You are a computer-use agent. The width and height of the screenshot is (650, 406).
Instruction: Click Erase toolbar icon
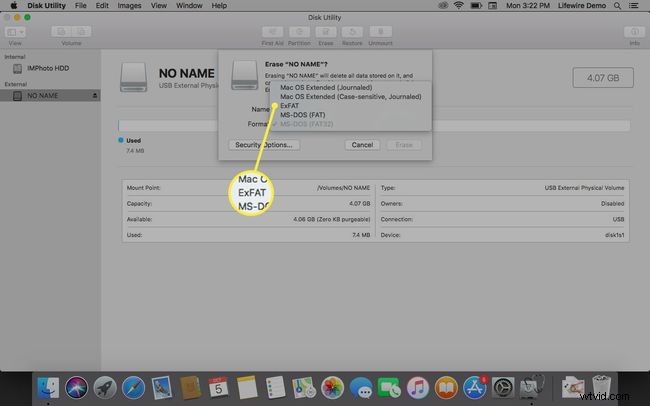pyautogui.click(x=326, y=32)
